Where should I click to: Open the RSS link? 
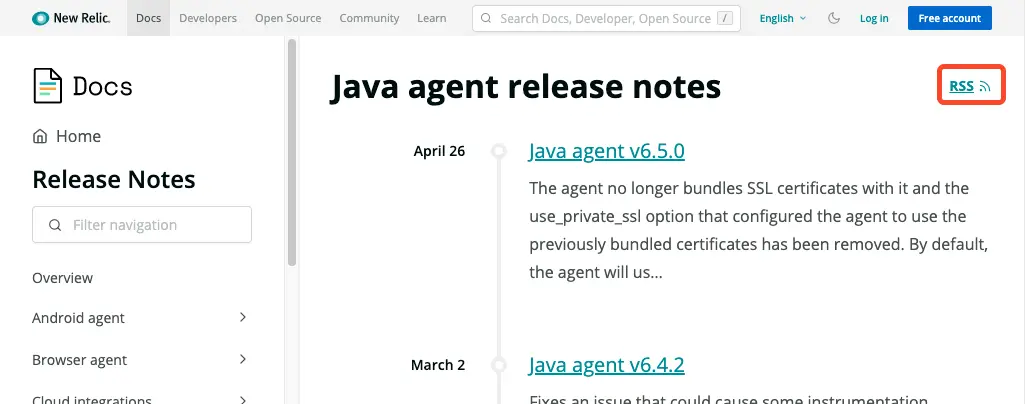[x=962, y=86]
